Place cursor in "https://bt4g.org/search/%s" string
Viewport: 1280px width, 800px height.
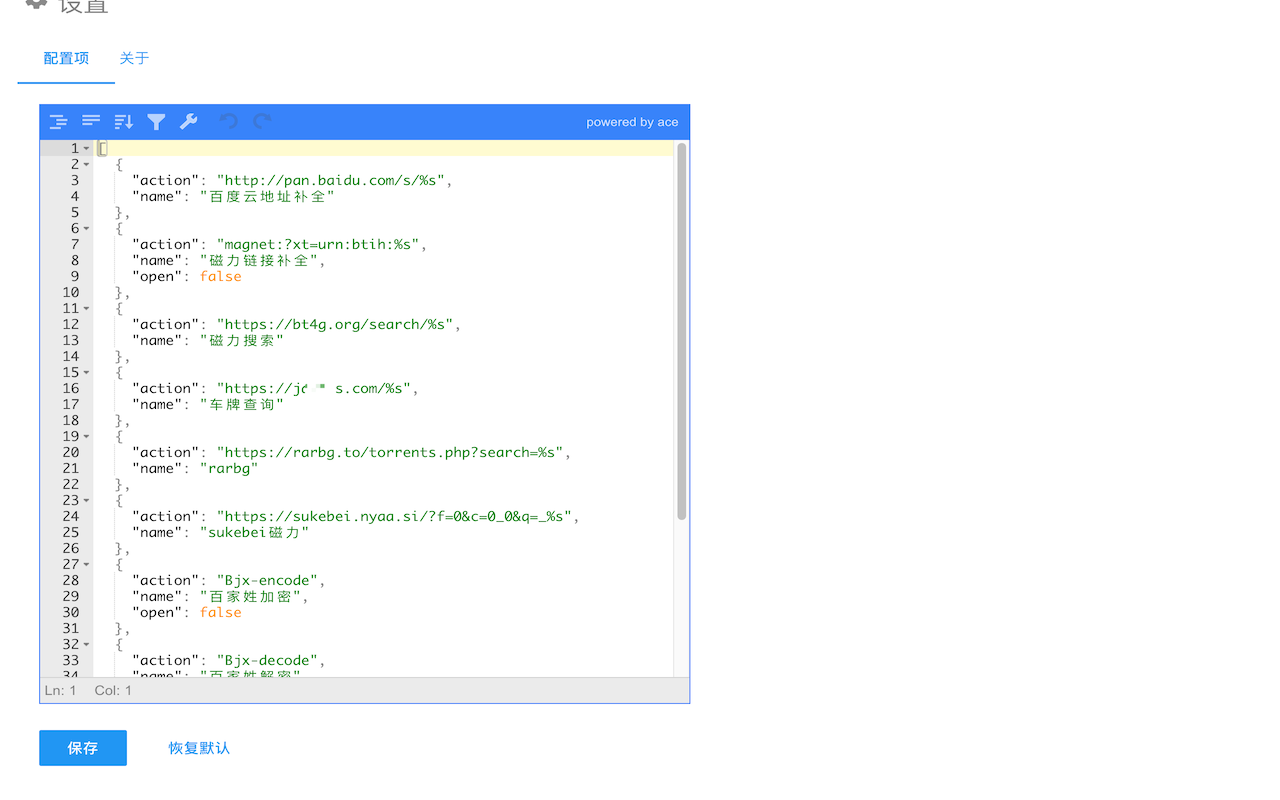(x=335, y=325)
